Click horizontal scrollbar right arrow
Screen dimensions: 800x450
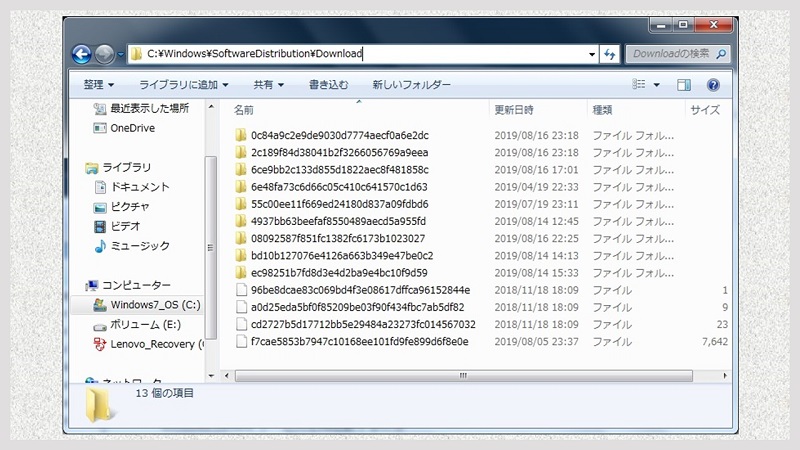click(x=724, y=376)
